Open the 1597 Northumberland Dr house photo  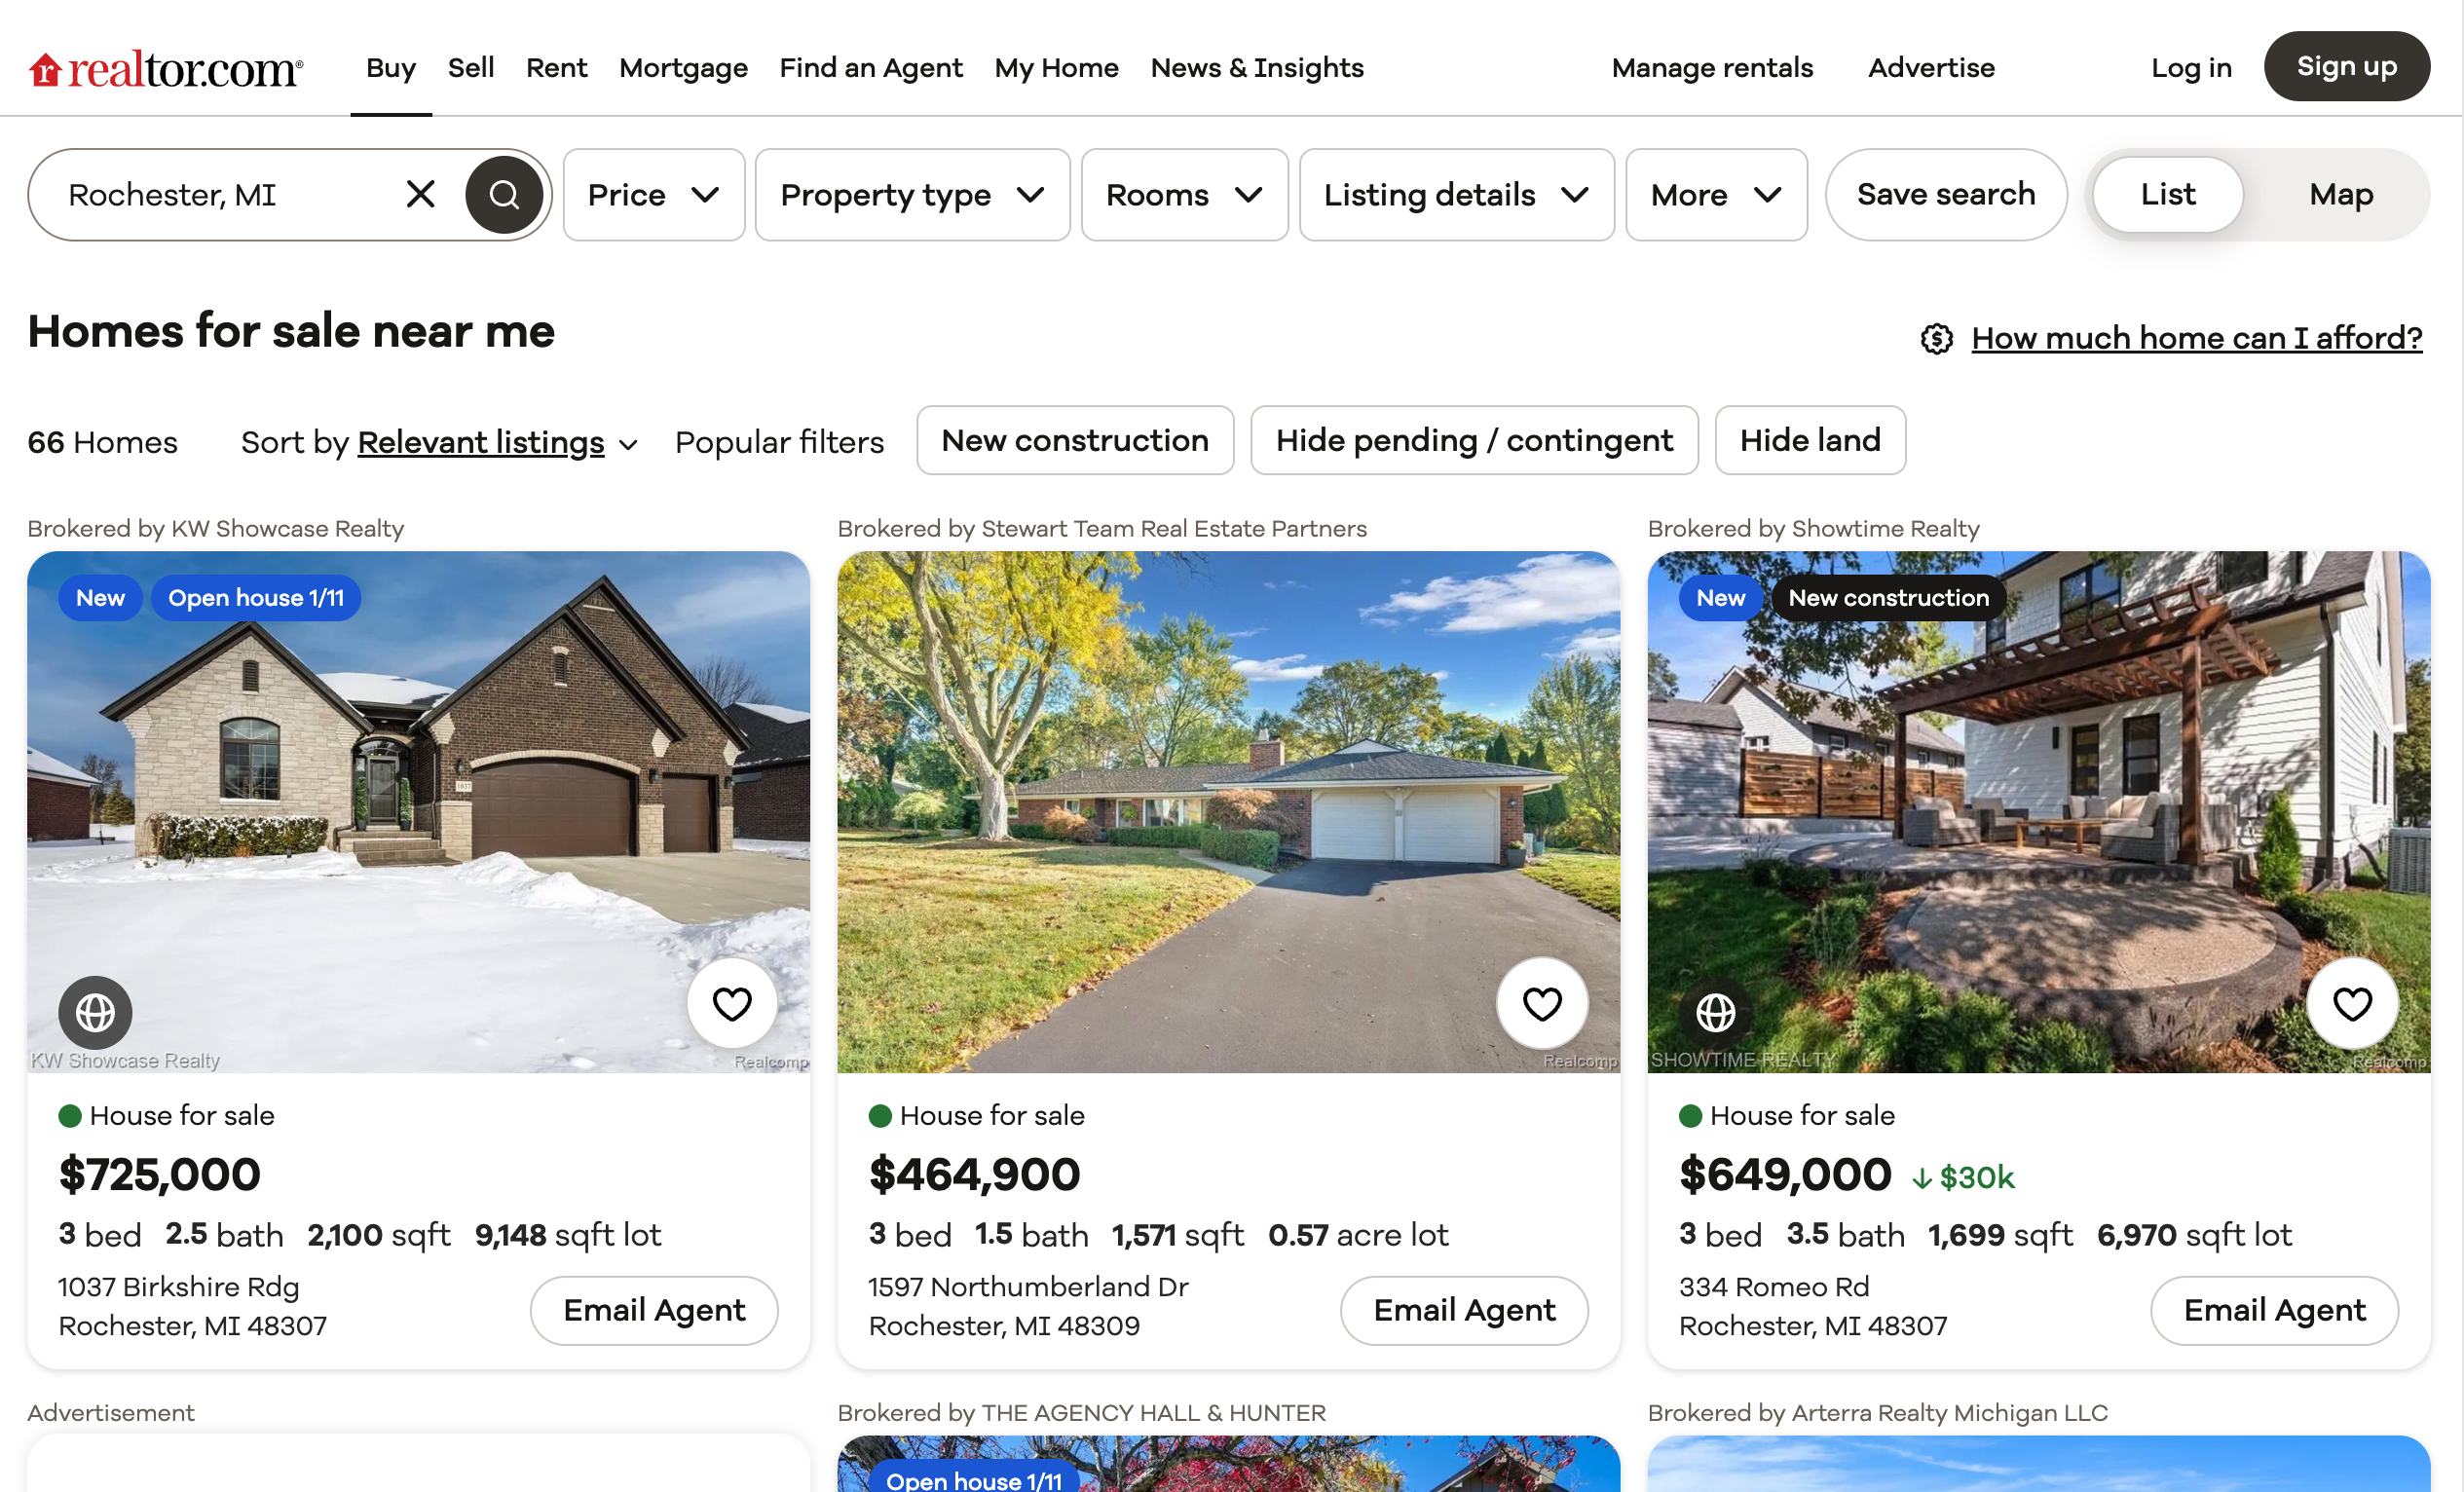pos(1228,812)
